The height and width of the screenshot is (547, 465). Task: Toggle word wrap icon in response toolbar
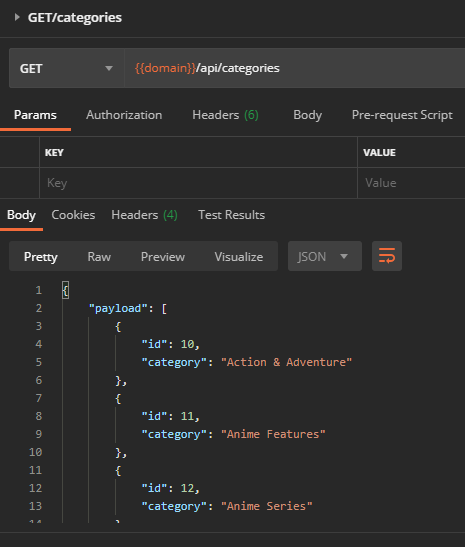coord(387,256)
